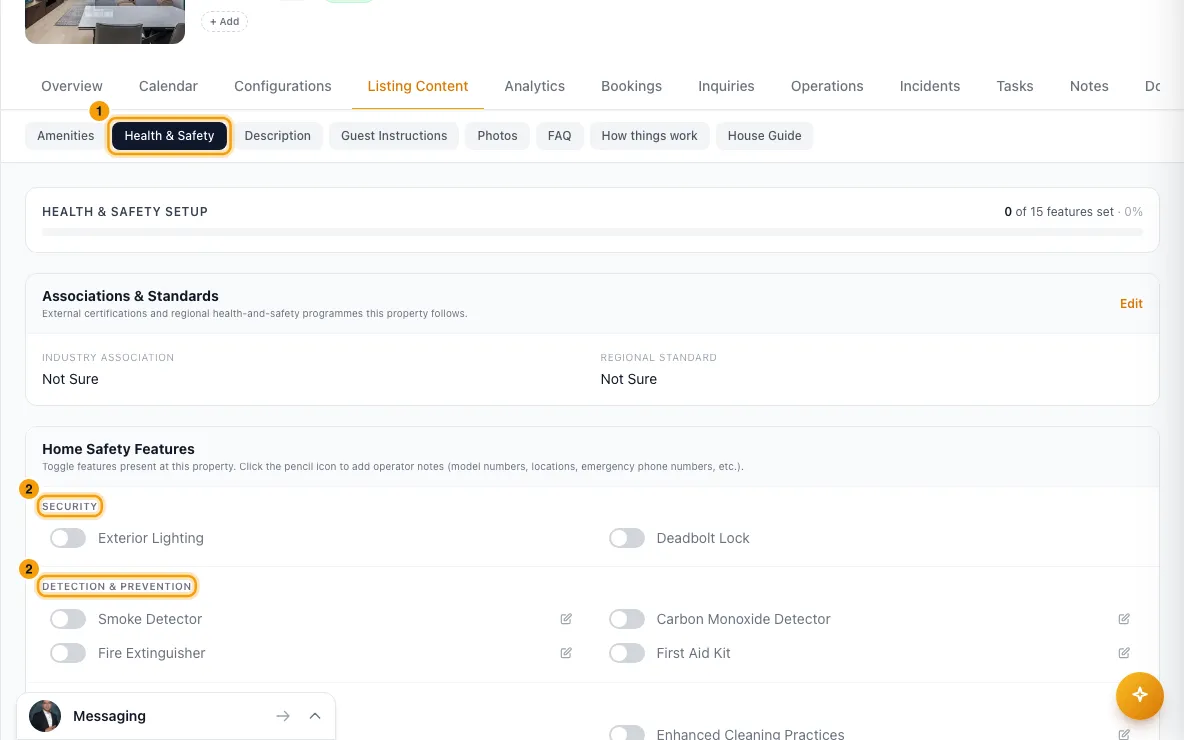Click the Deadbolt Lock label
1184x740 pixels.
tap(703, 538)
